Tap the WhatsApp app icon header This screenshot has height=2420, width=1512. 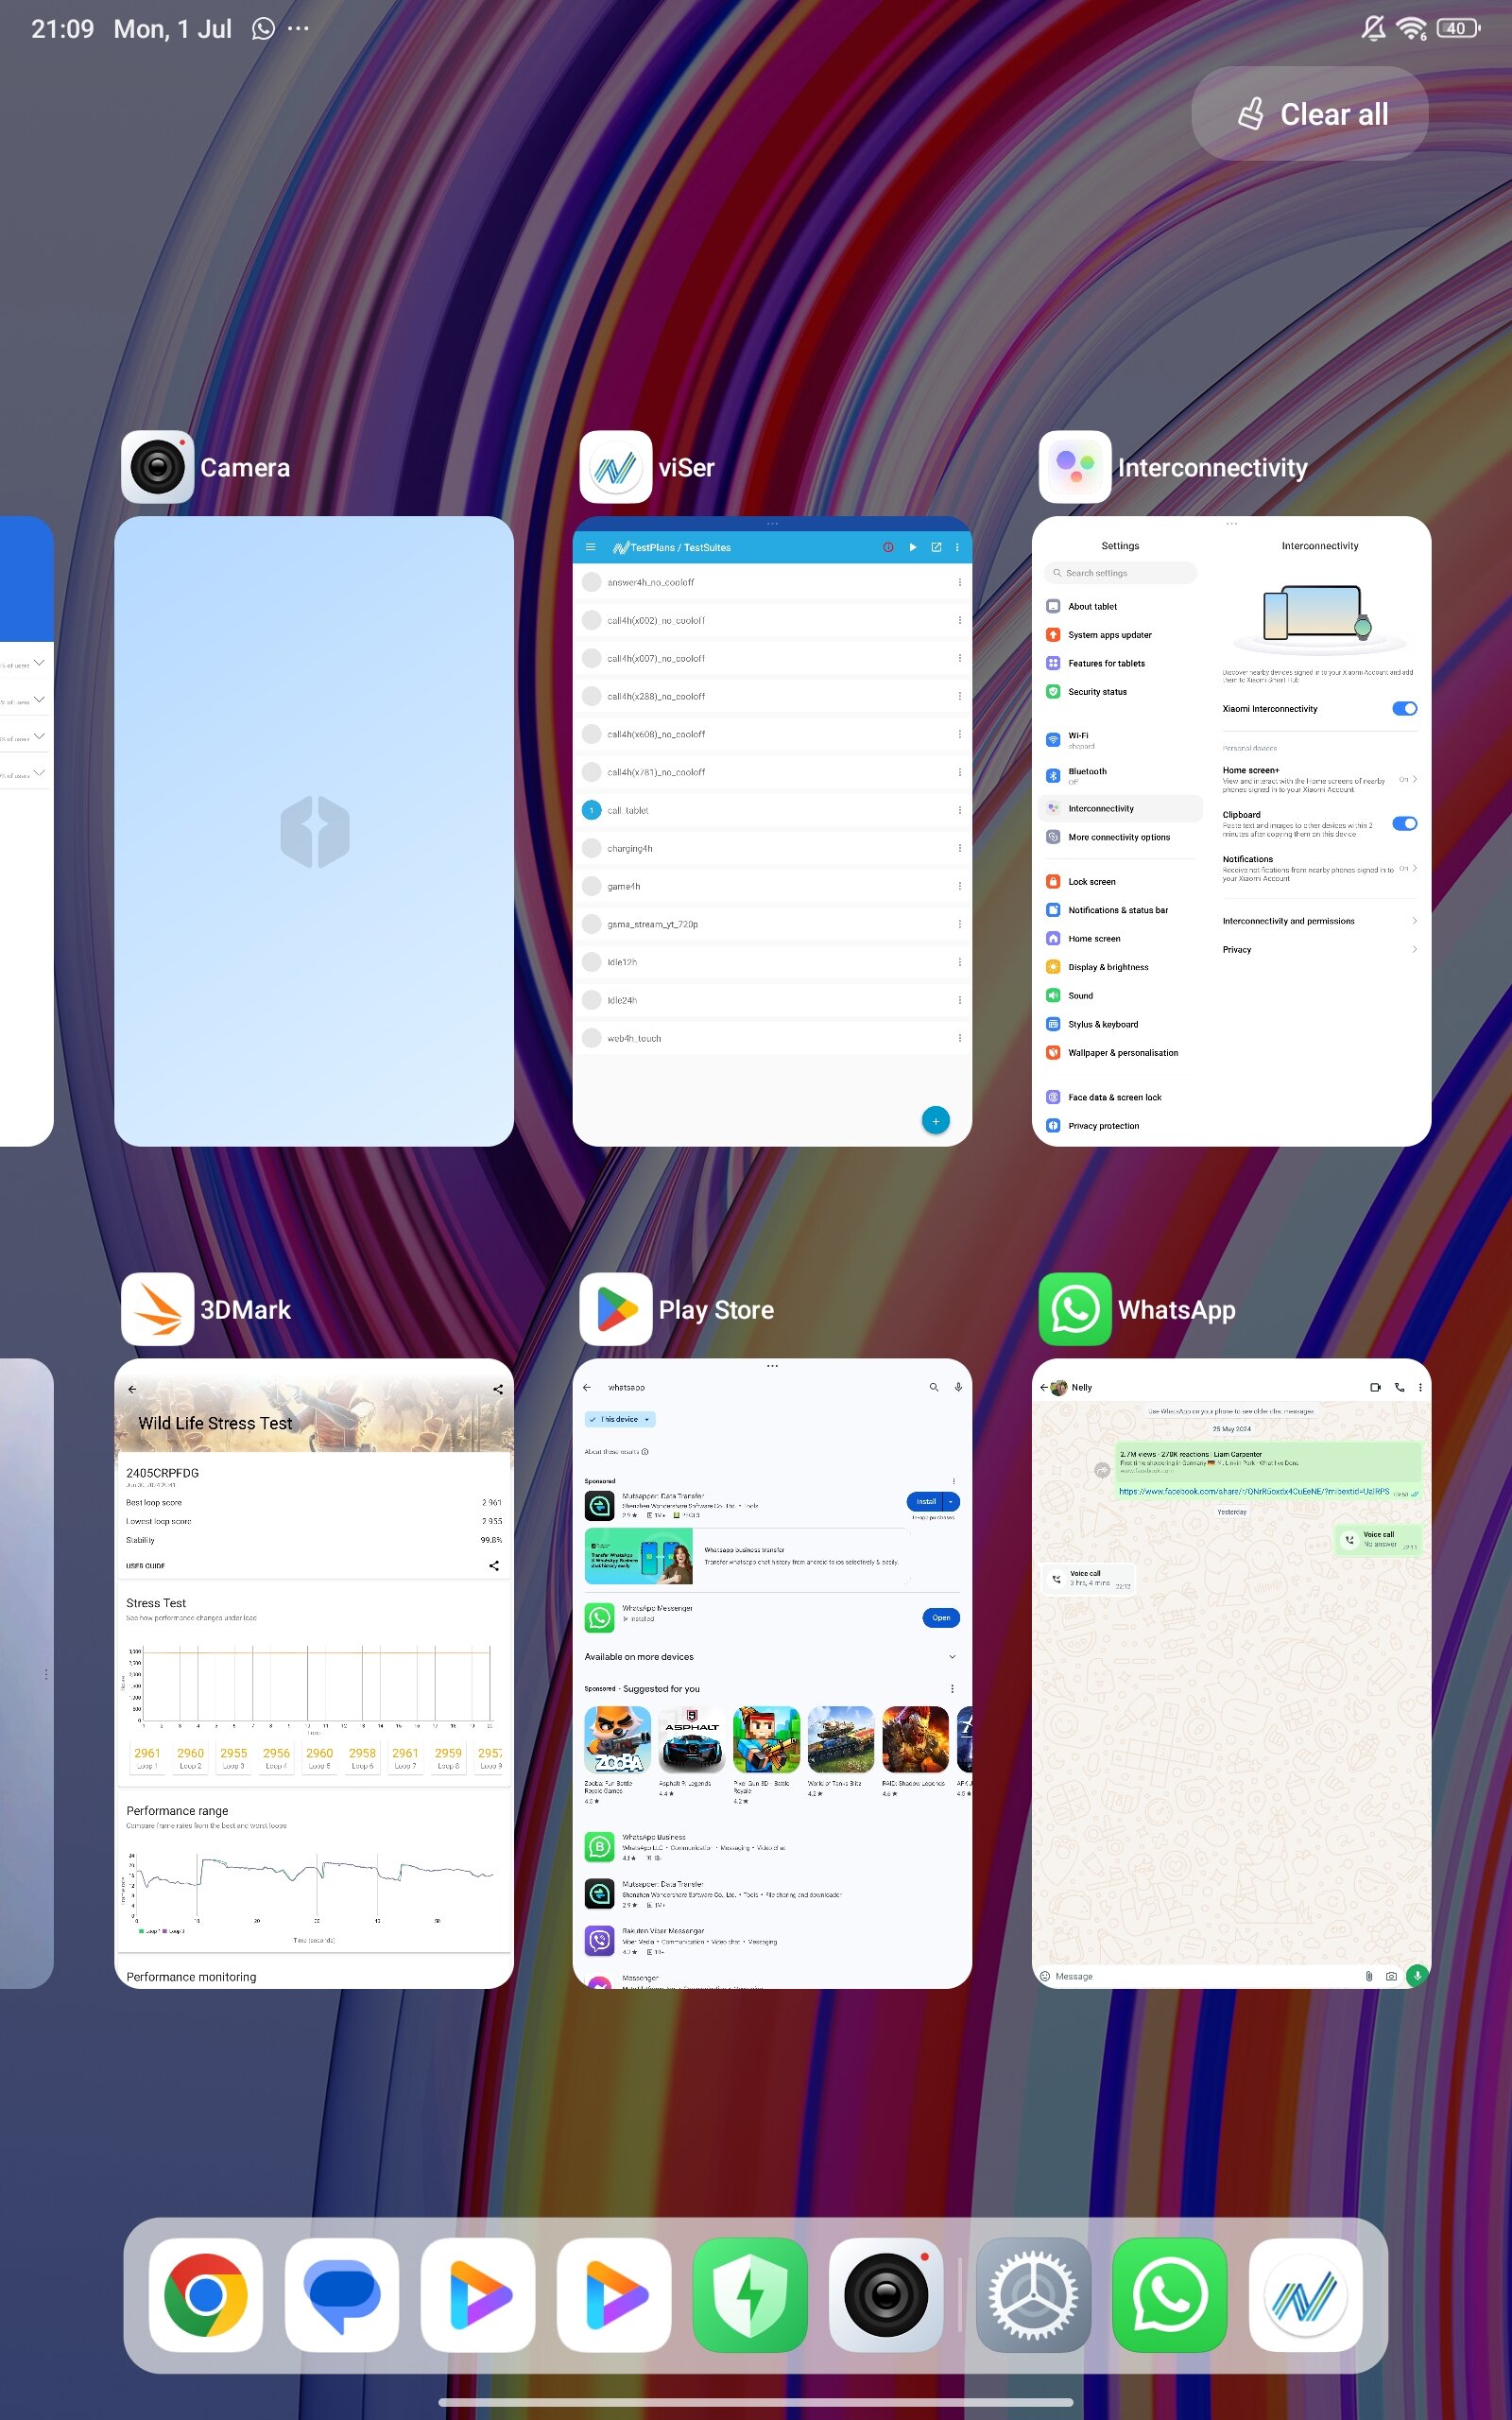click(x=1075, y=1309)
